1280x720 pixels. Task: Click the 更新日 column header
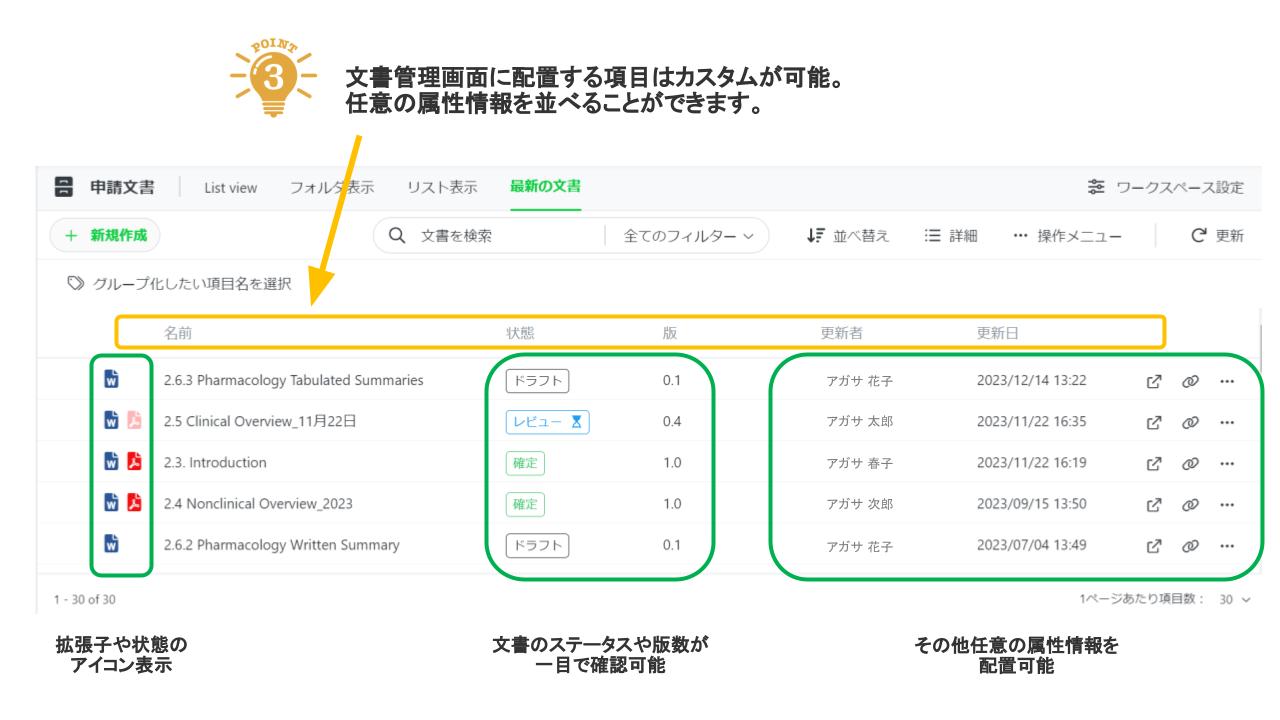pyautogui.click(x=999, y=332)
